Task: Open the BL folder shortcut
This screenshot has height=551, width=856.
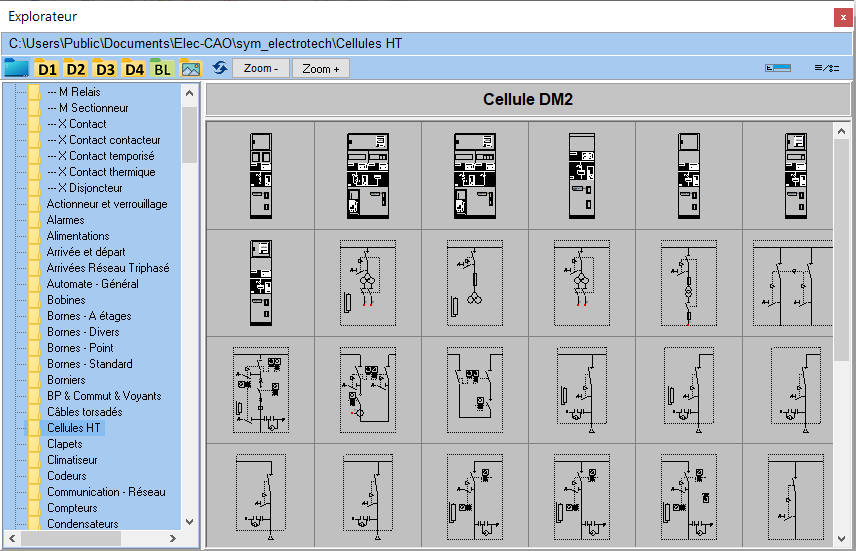Action: tap(162, 69)
